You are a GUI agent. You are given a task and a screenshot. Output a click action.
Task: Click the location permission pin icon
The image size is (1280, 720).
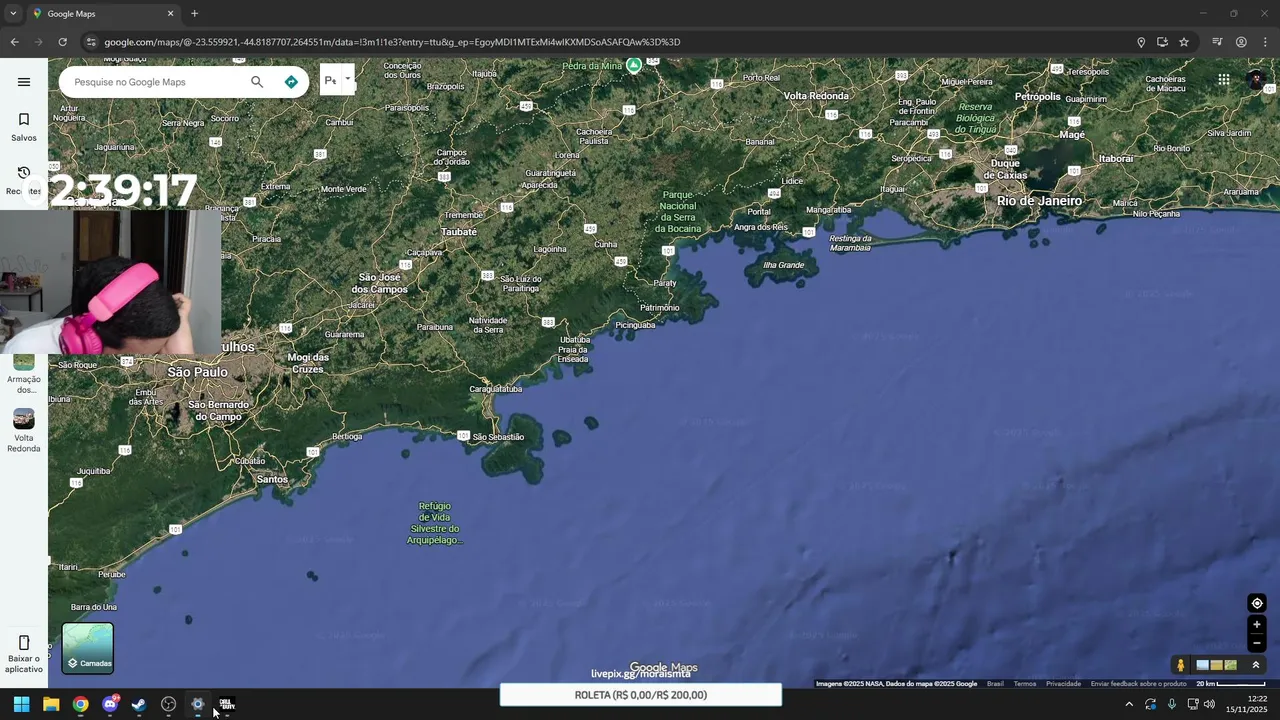tap(1141, 42)
